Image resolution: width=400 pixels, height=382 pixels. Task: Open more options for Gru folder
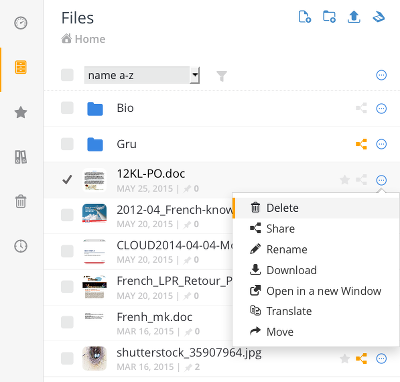coord(381,144)
